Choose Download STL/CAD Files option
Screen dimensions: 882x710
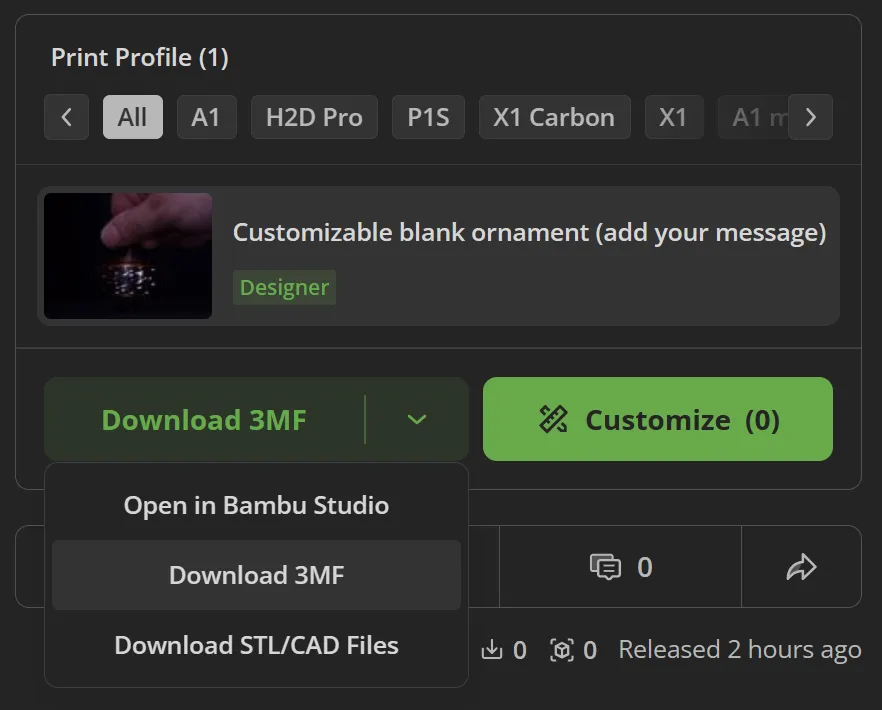coord(256,645)
